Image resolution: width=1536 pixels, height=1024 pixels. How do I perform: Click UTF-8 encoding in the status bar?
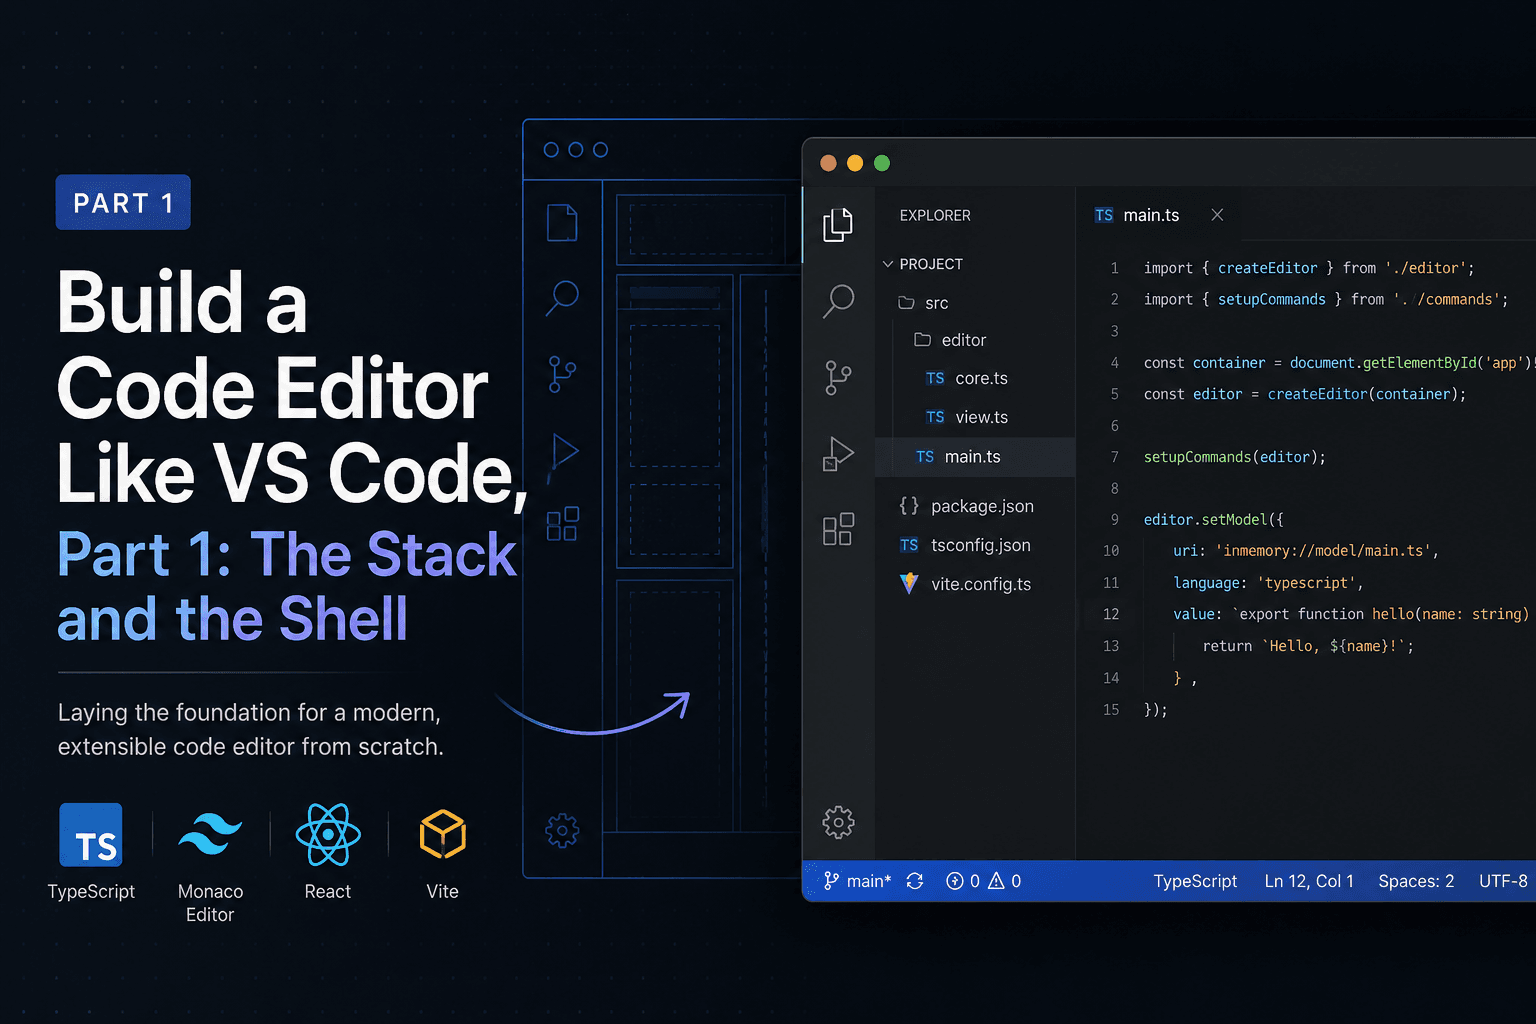click(1503, 881)
